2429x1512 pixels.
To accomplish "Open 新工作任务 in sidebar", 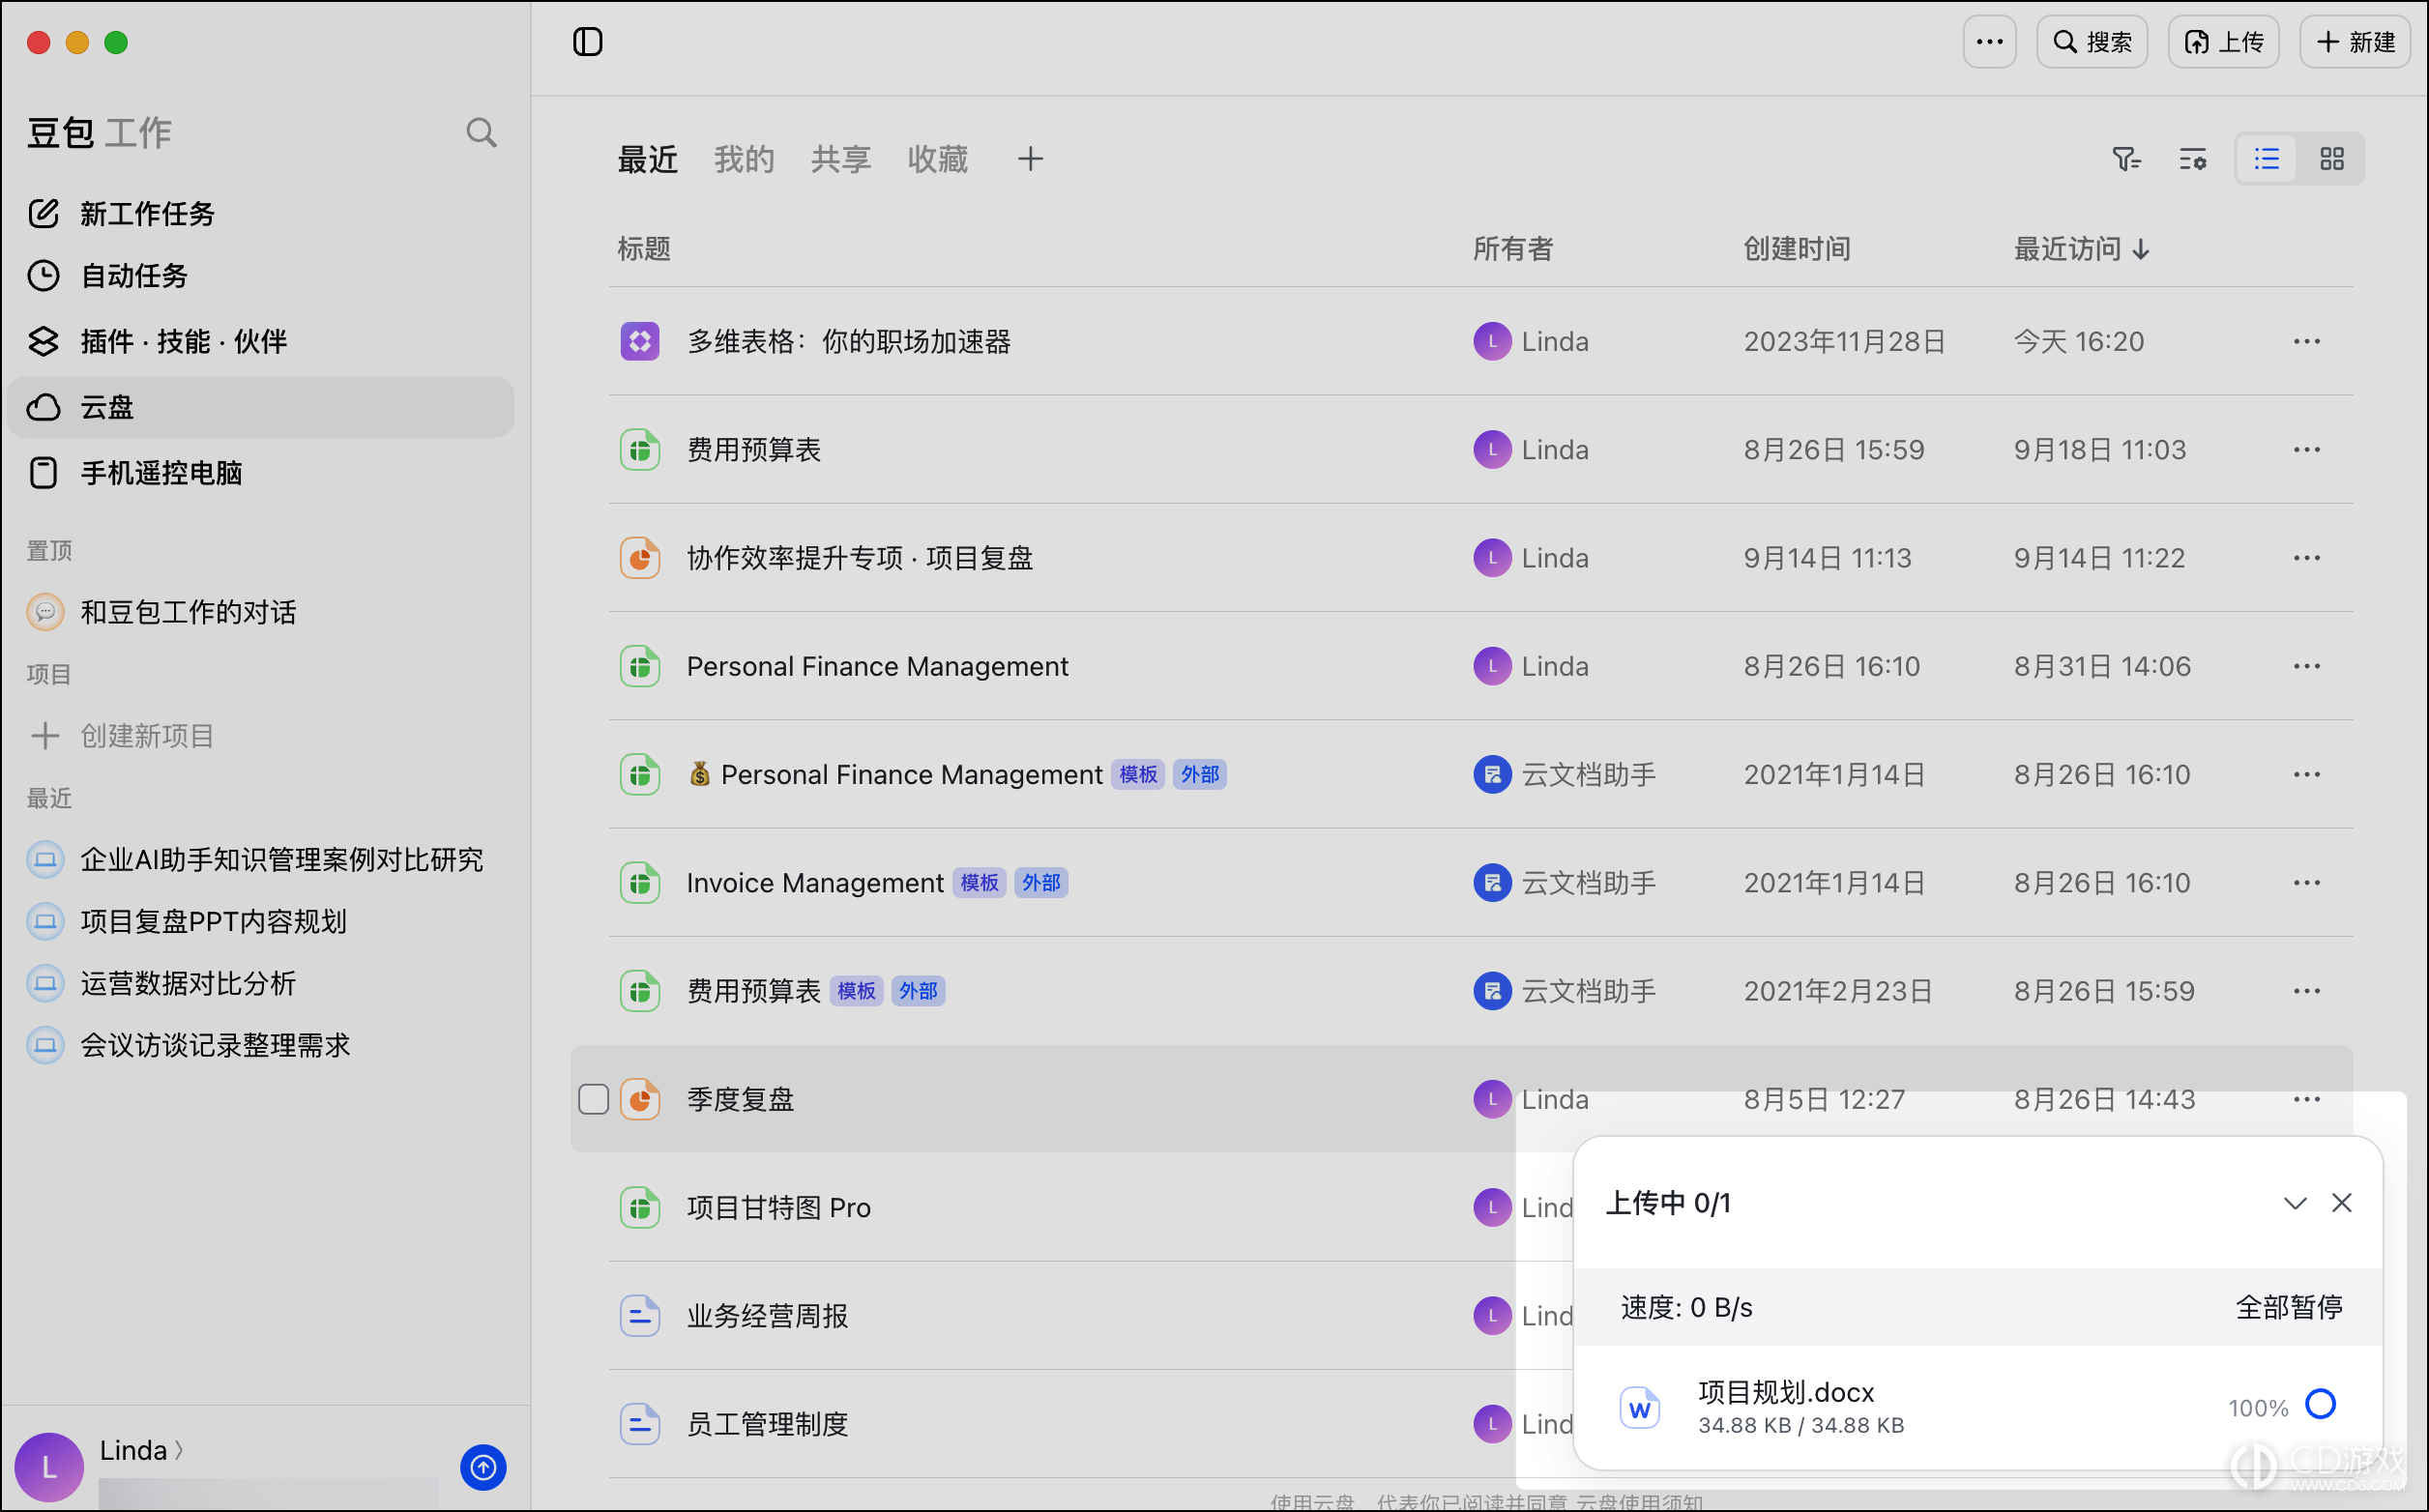I will pos(260,213).
